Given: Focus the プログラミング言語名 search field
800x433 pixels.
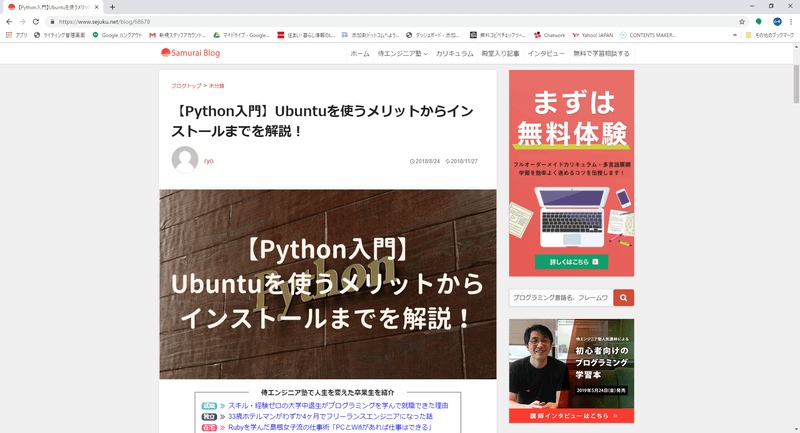Looking at the screenshot, I should (561, 297).
